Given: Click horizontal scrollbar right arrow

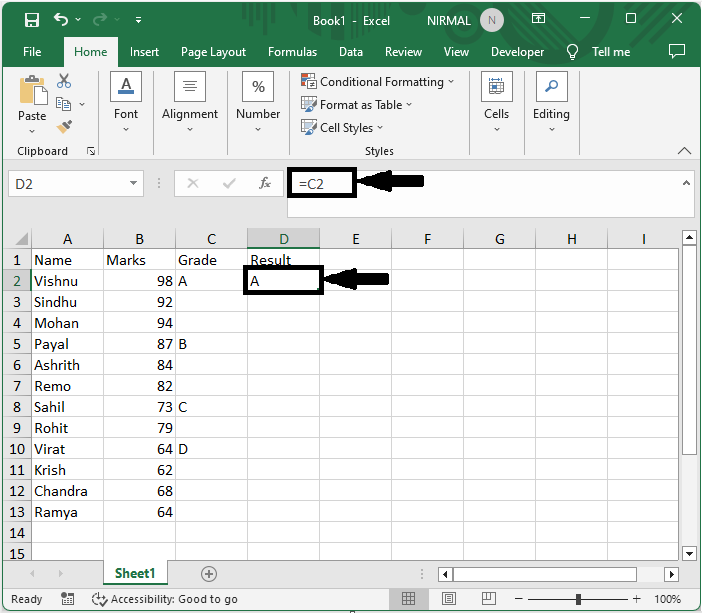Looking at the screenshot, I should pyautogui.click(x=671, y=574).
